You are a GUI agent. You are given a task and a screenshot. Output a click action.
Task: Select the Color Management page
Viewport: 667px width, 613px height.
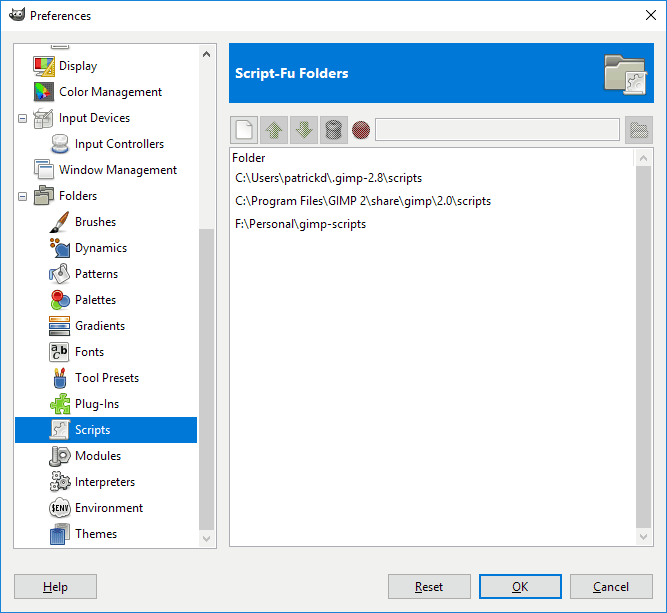pos(110,92)
